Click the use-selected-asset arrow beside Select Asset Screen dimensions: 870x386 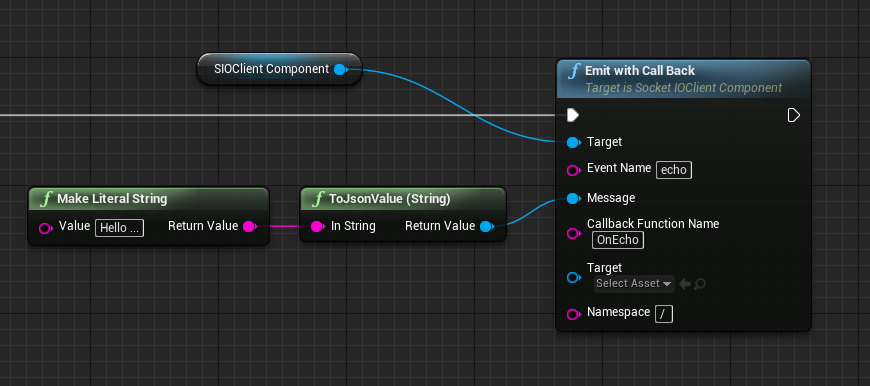685,284
